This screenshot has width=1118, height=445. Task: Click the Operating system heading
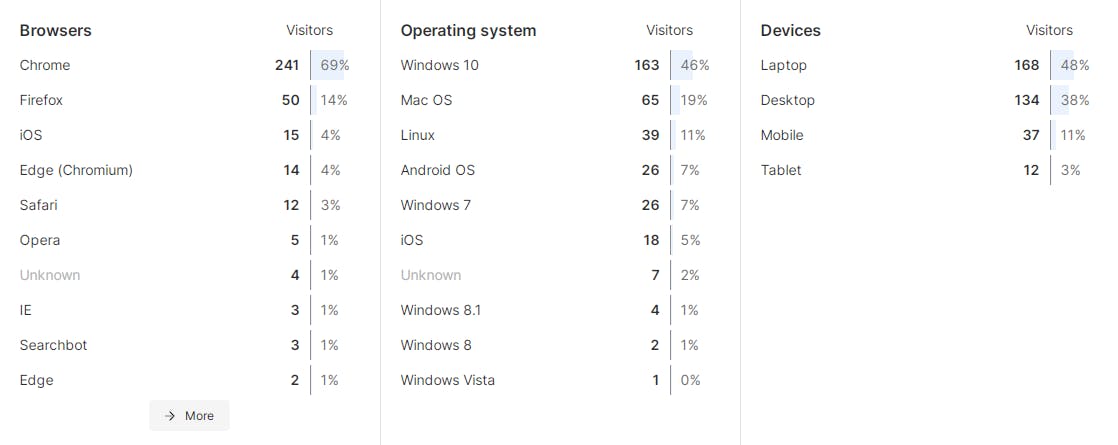[468, 31]
